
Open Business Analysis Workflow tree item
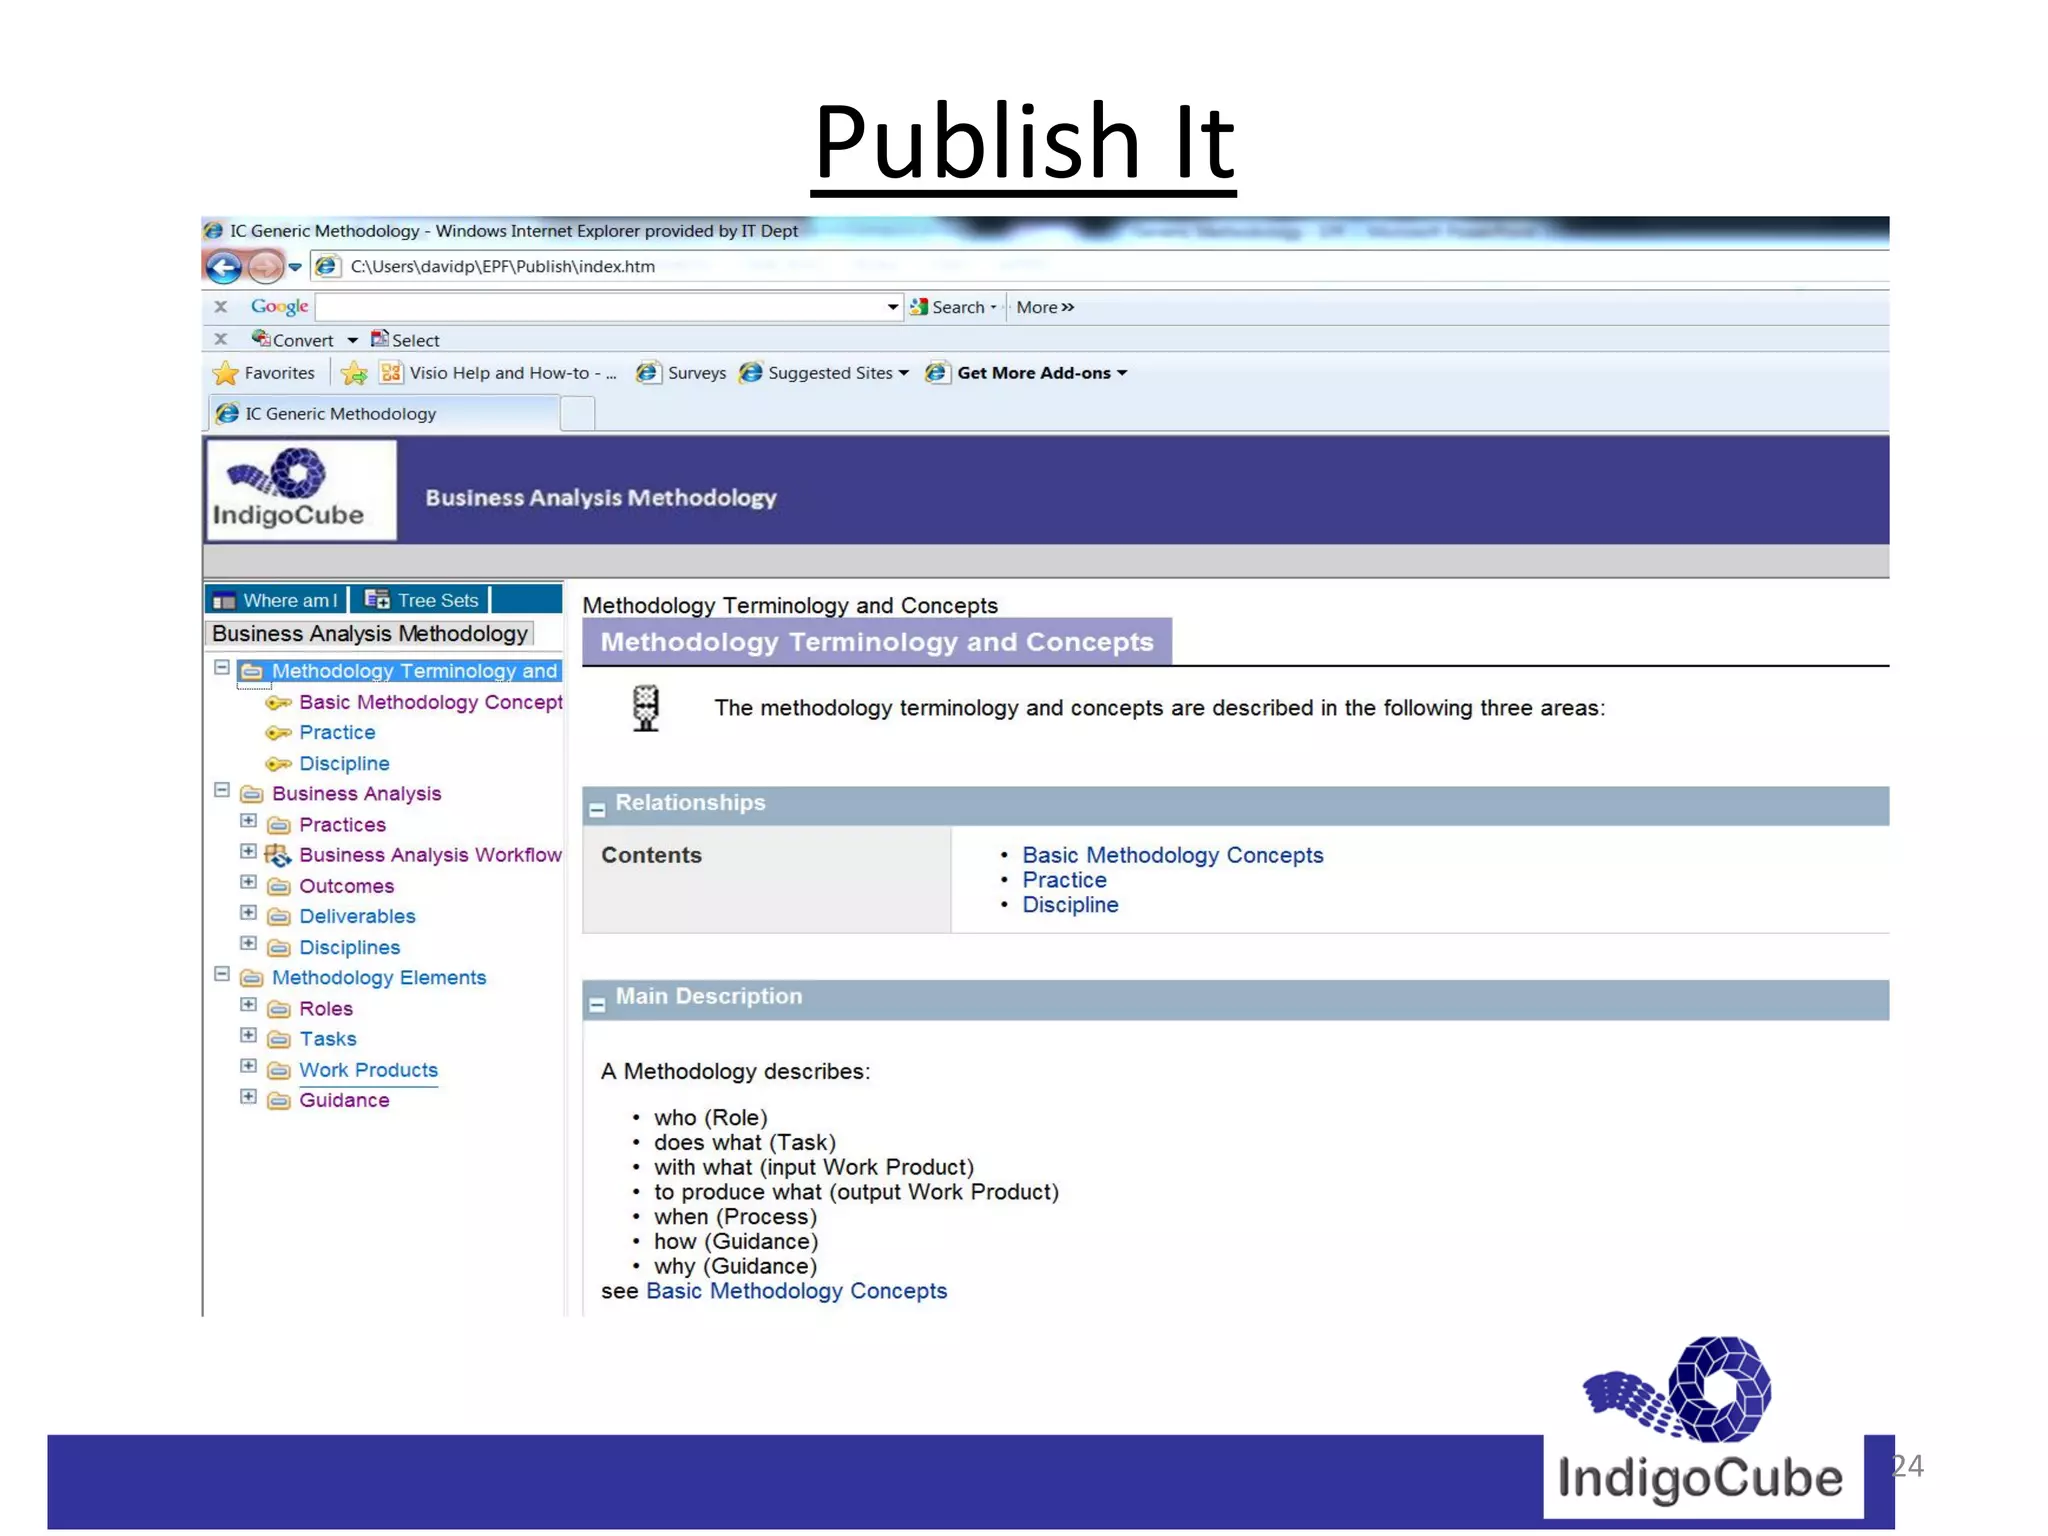point(430,855)
